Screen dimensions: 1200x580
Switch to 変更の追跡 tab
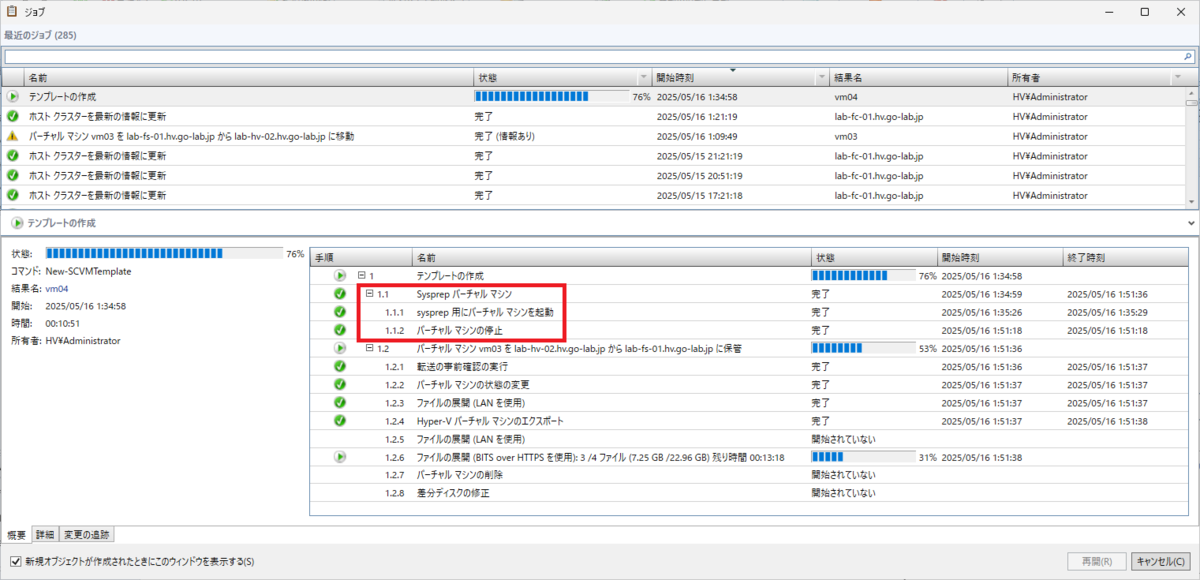click(87, 534)
